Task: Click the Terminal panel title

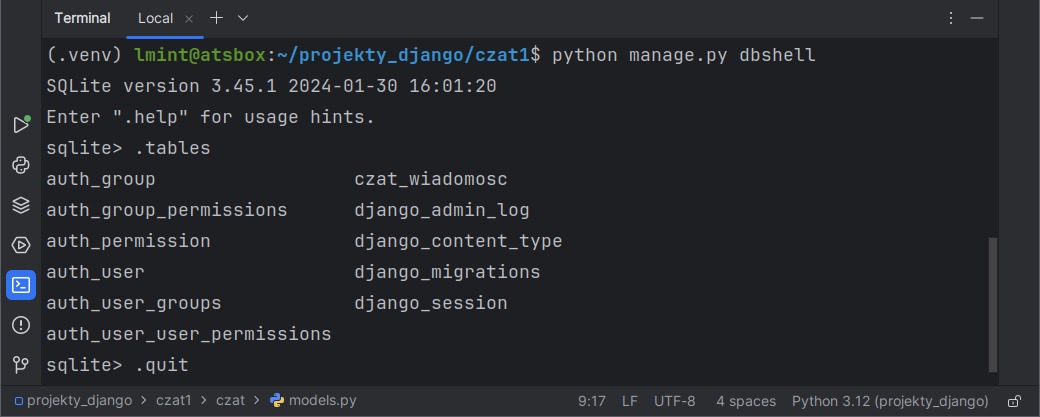Action: [x=82, y=19]
